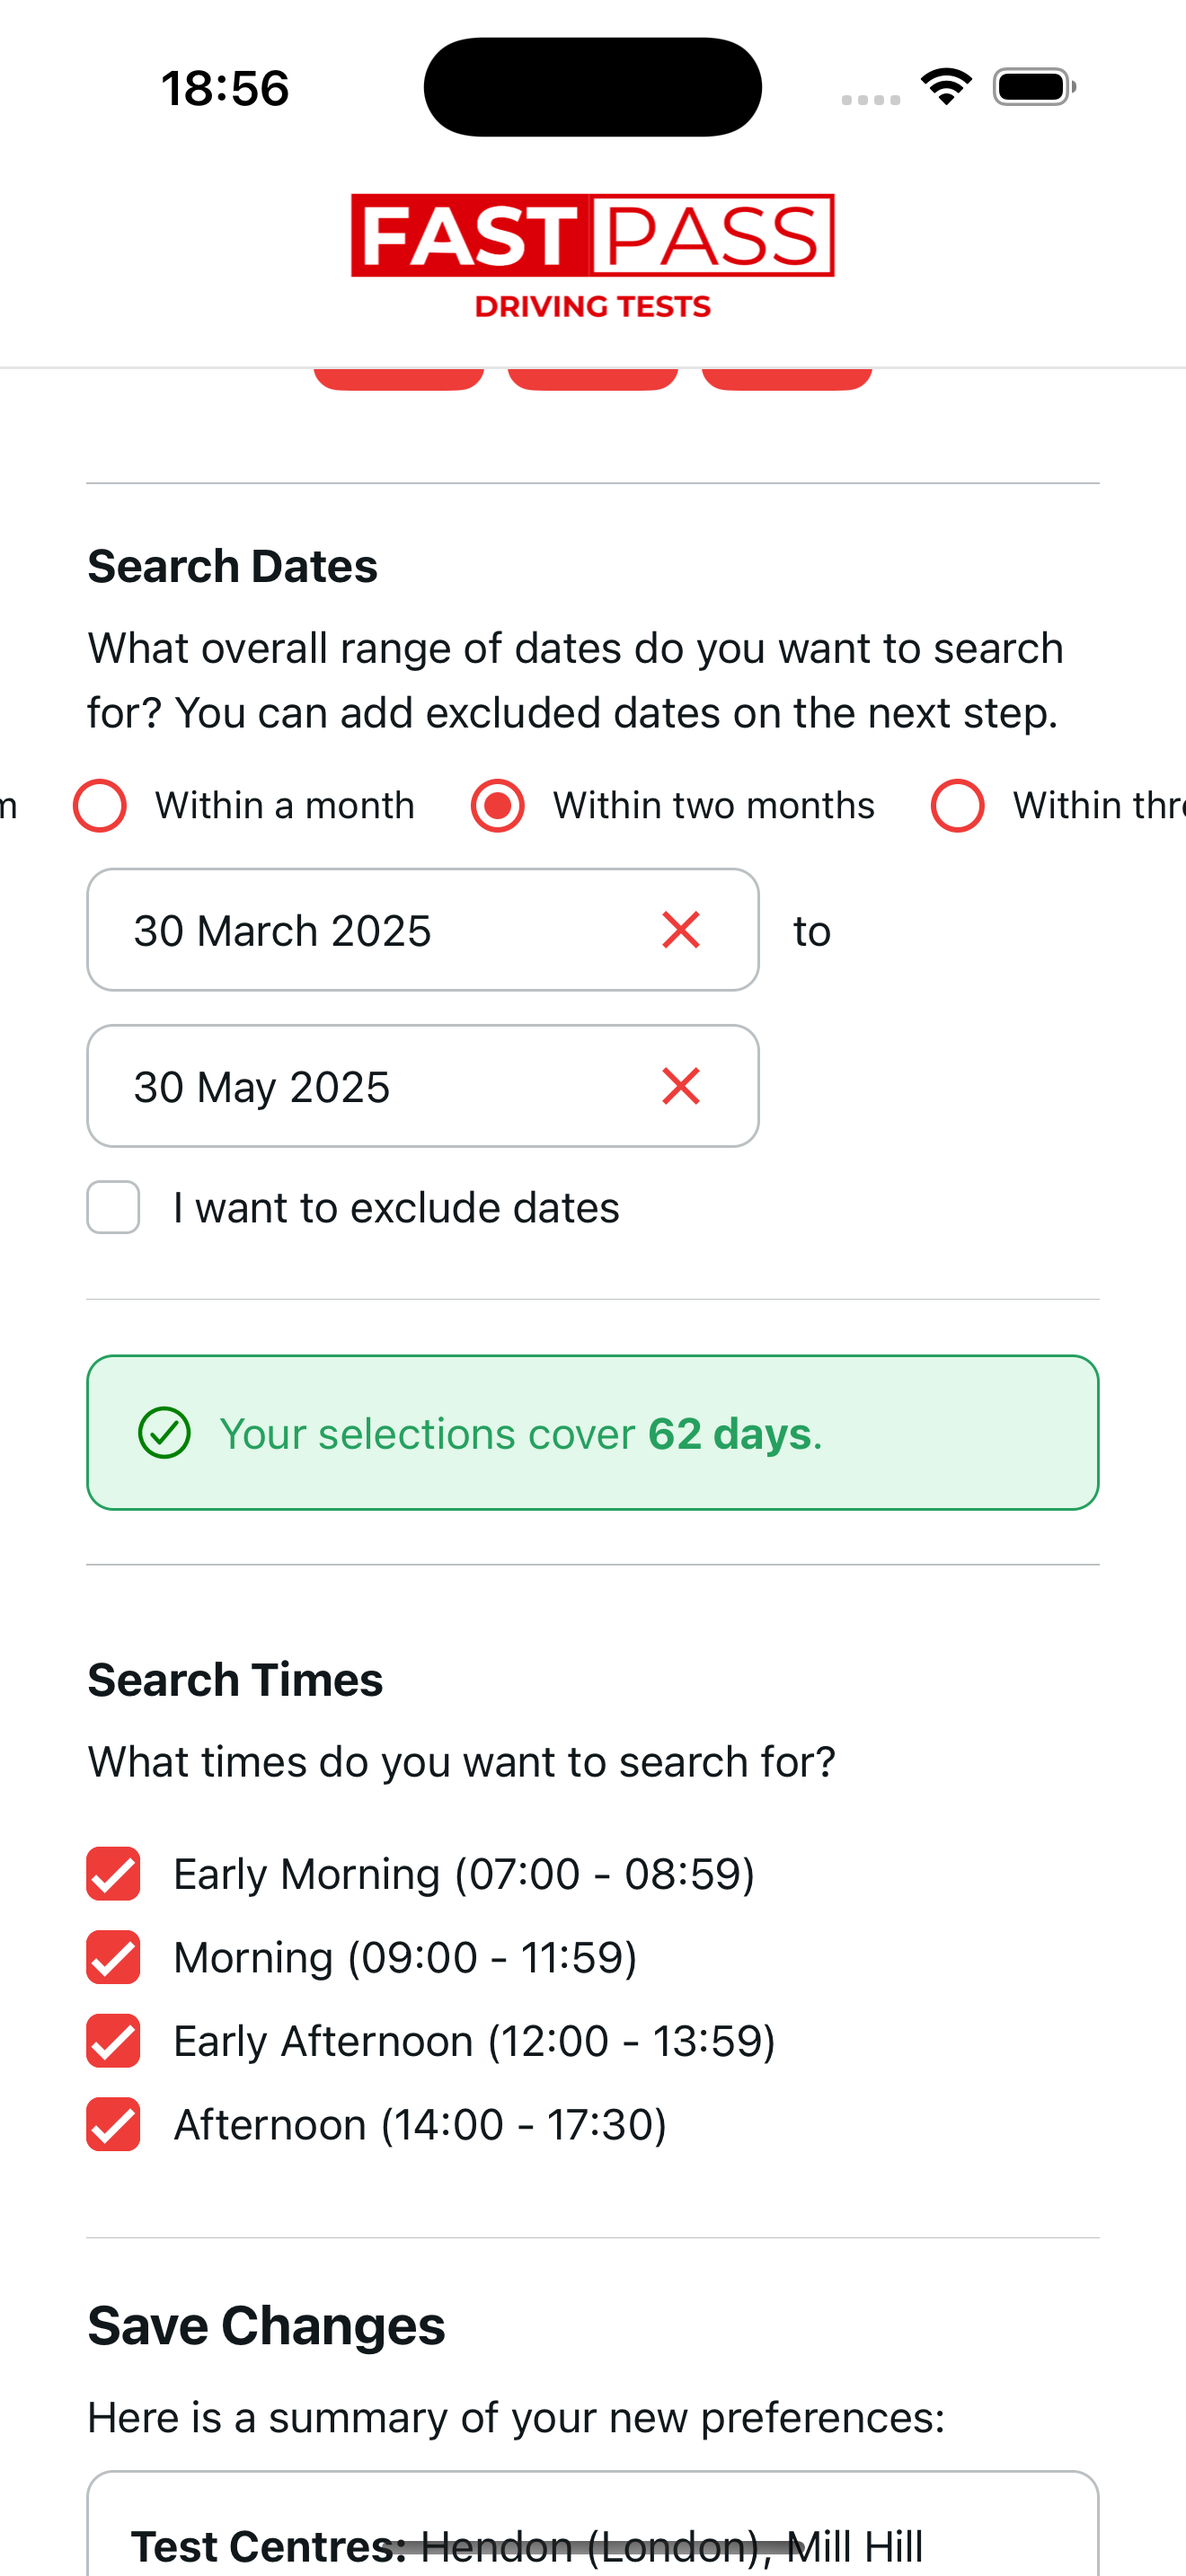Select Within a month option

[100, 806]
